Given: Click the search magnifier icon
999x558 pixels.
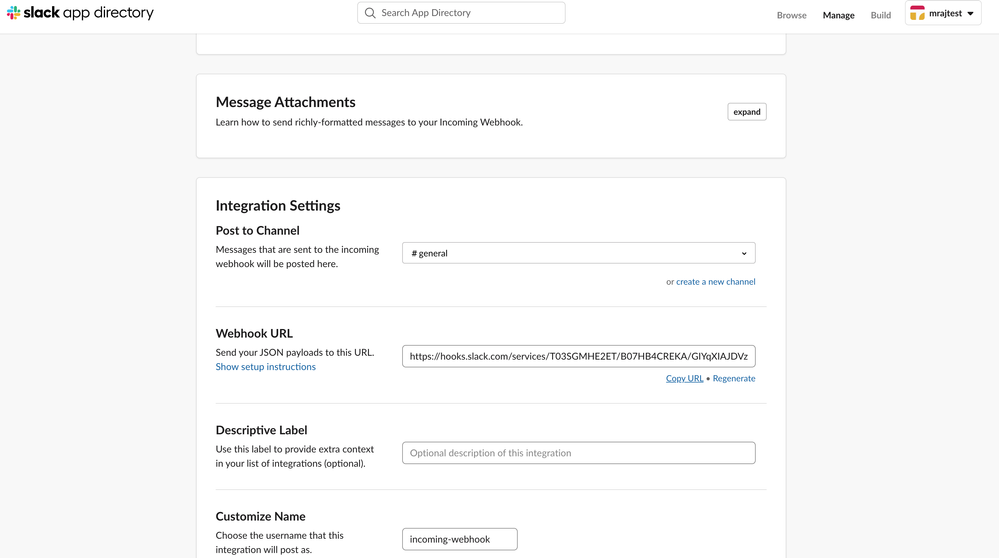Looking at the screenshot, I should tap(370, 13).
